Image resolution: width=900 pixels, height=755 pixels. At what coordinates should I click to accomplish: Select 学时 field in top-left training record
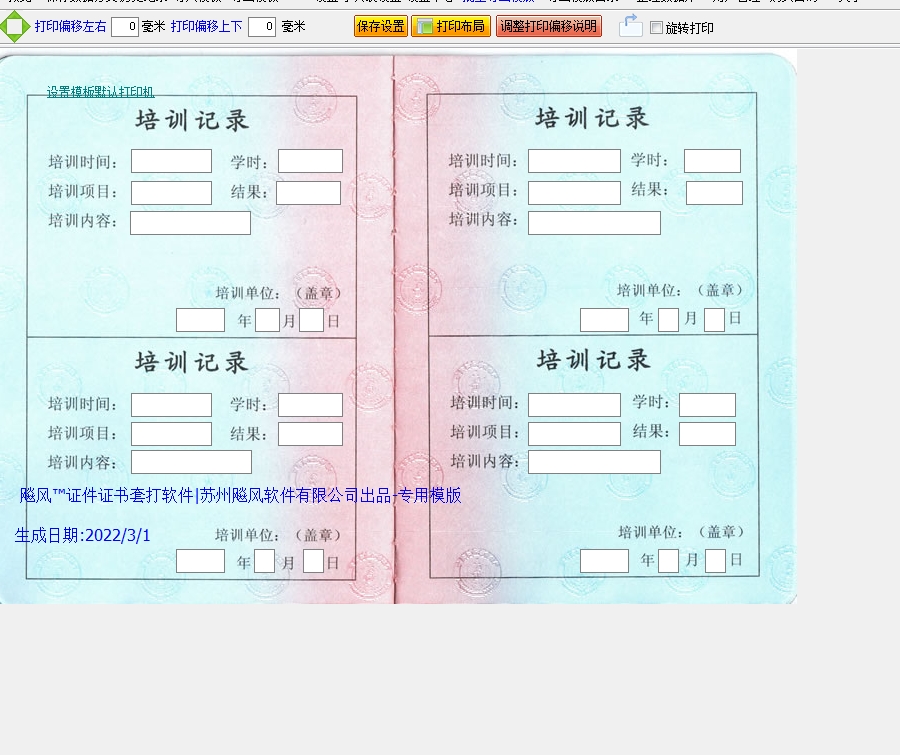[310, 161]
